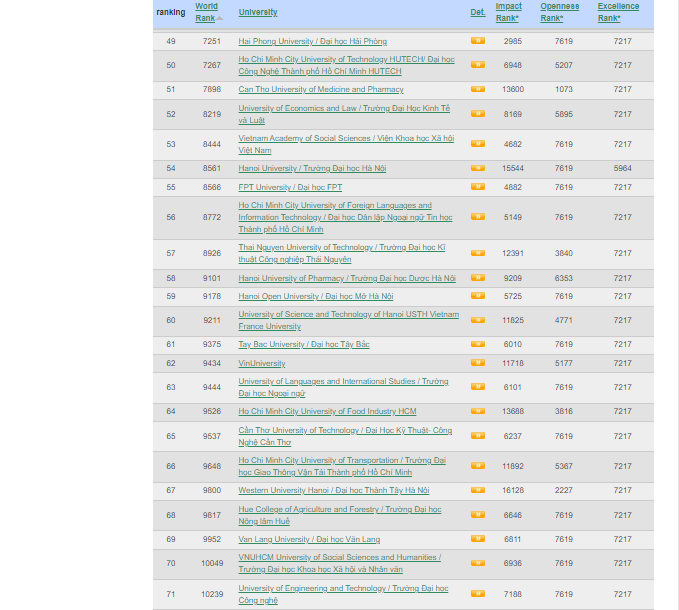The height and width of the screenshot is (610, 679).
Task: Open details icon for HUTECH row
Action: pos(478,65)
